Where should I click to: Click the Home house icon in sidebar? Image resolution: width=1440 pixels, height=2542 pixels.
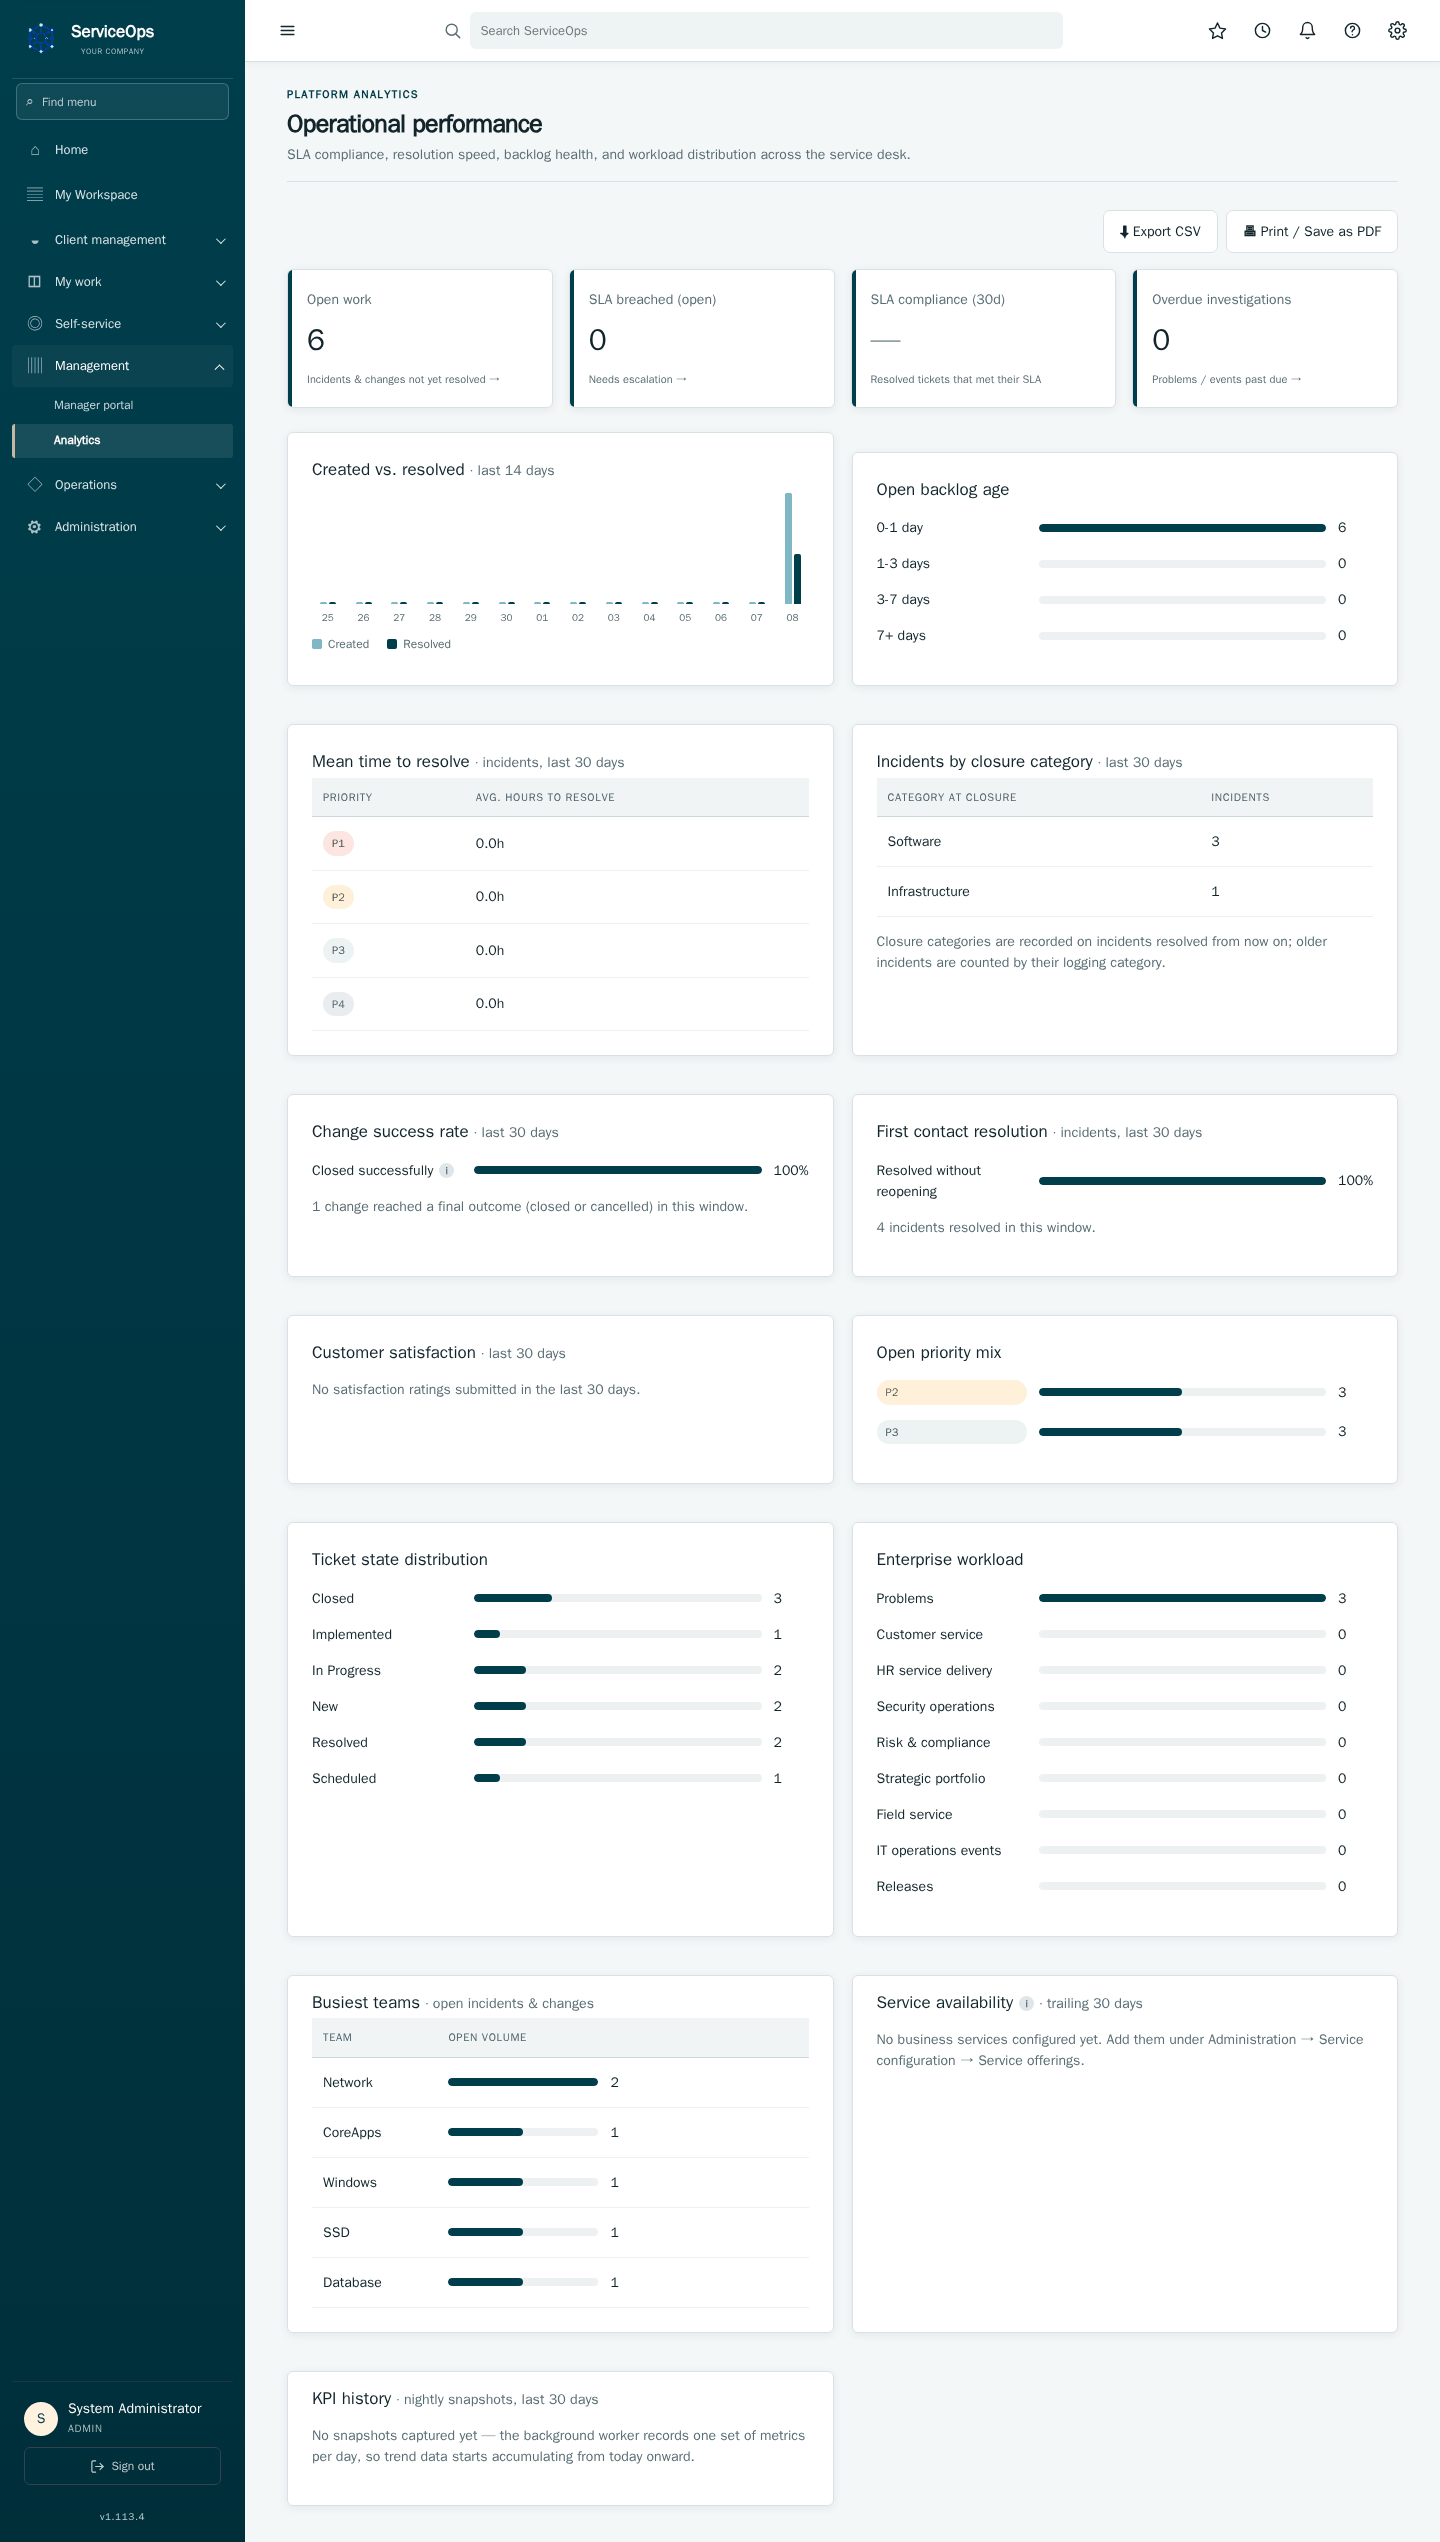[x=35, y=150]
